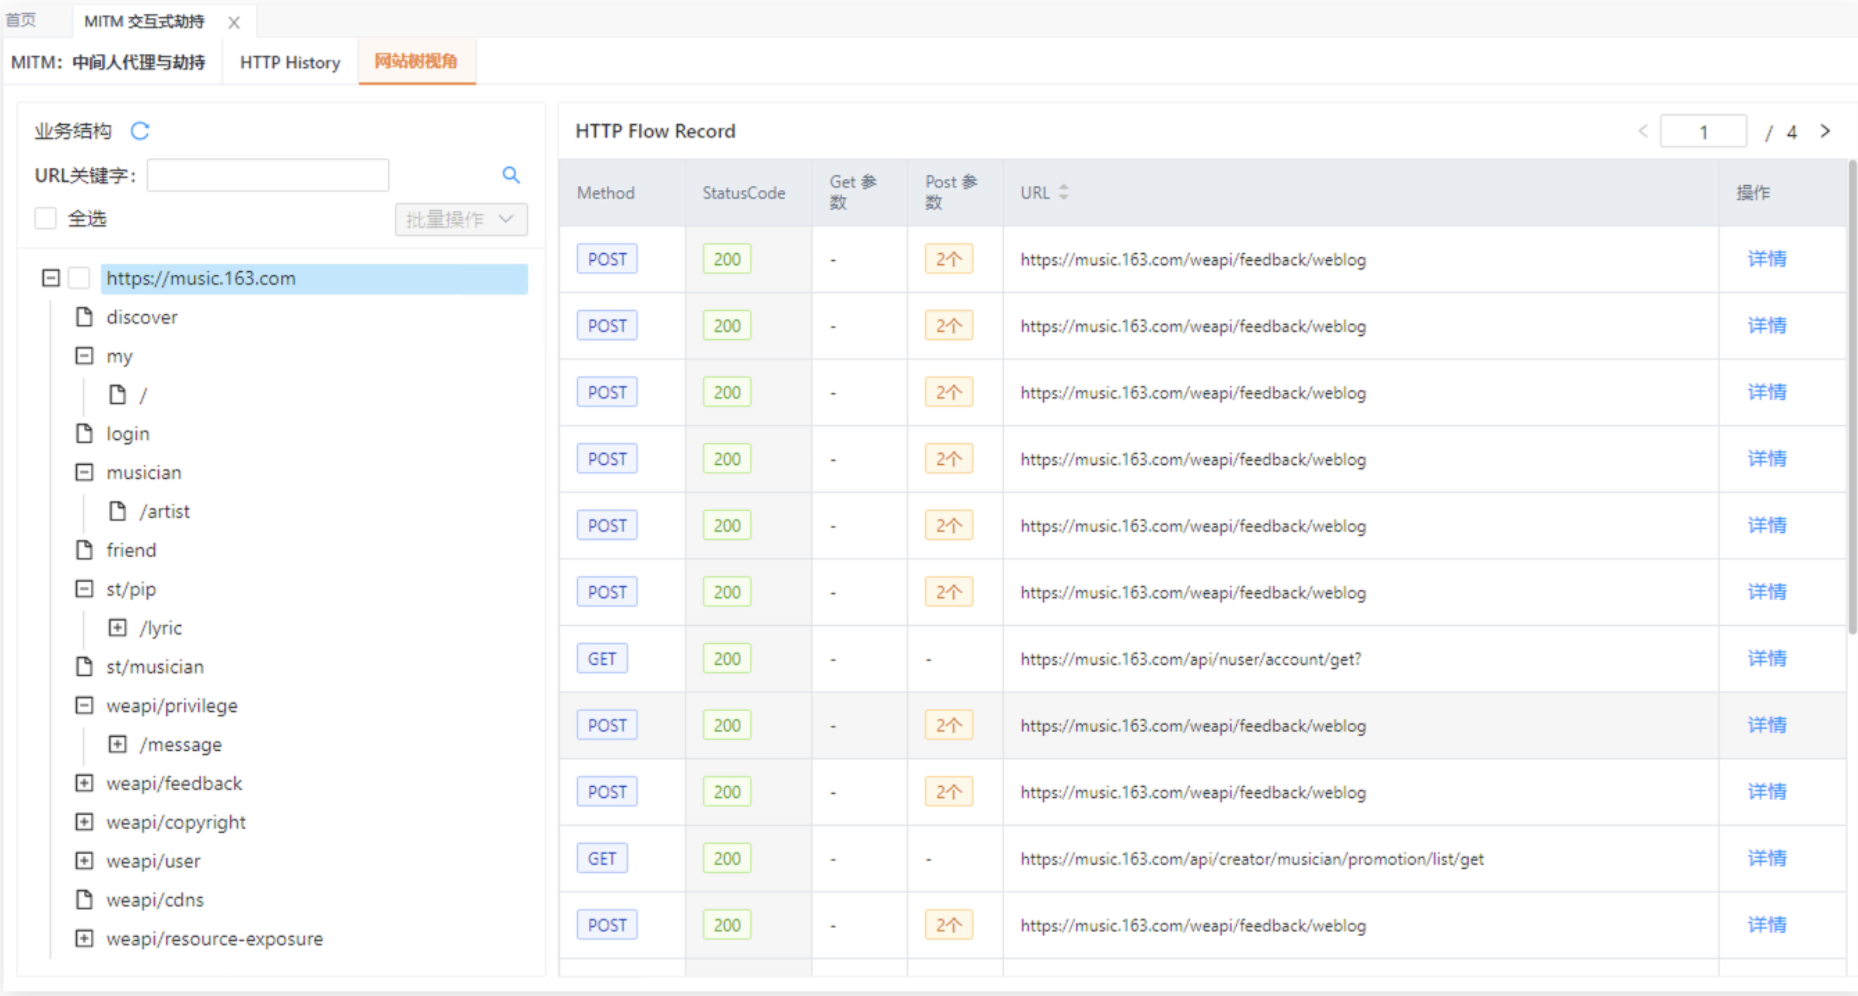The height and width of the screenshot is (996, 1858).
Task: Check the box next to https://music.163.com
Action: tap(79, 278)
